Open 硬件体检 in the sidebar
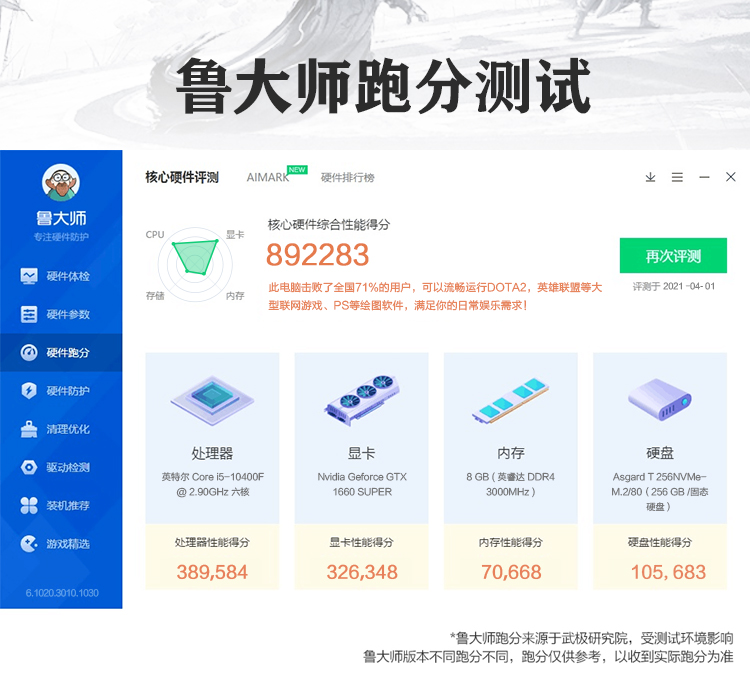 click(x=61, y=276)
